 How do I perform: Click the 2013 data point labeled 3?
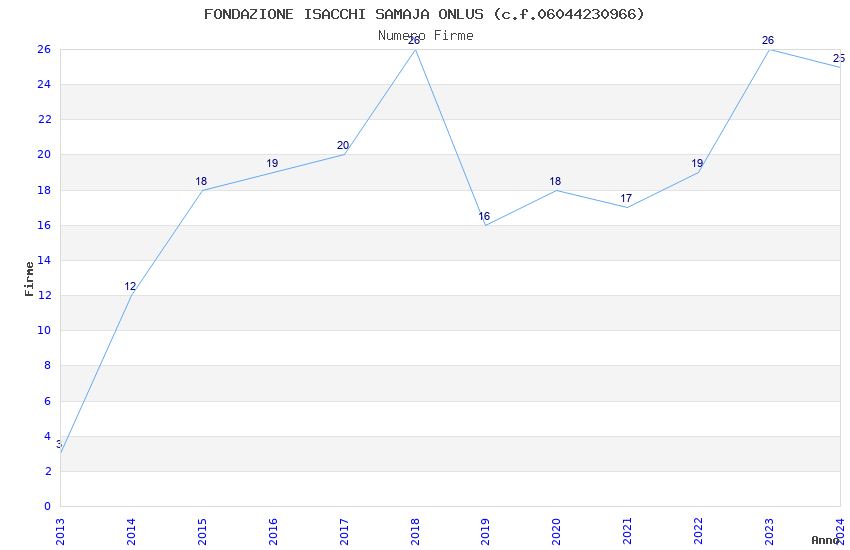pos(61,453)
